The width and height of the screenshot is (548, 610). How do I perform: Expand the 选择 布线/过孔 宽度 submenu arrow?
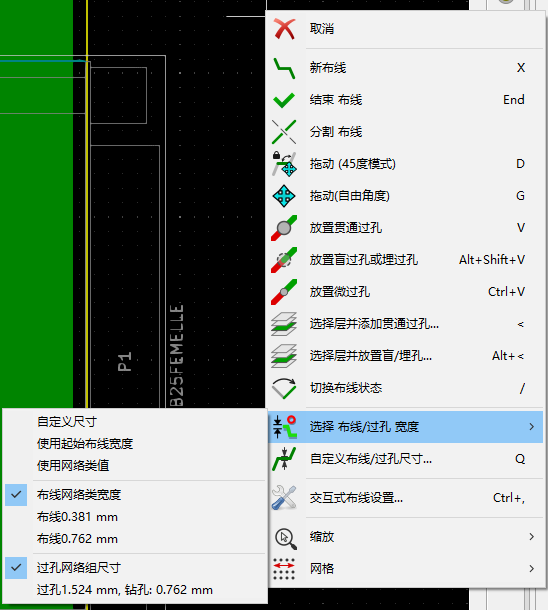531,427
